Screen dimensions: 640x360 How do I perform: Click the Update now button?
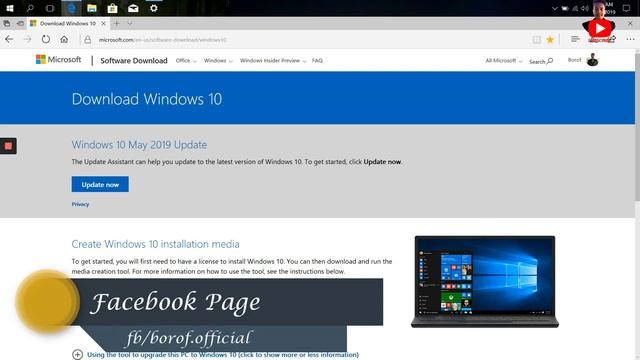[x=100, y=184]
